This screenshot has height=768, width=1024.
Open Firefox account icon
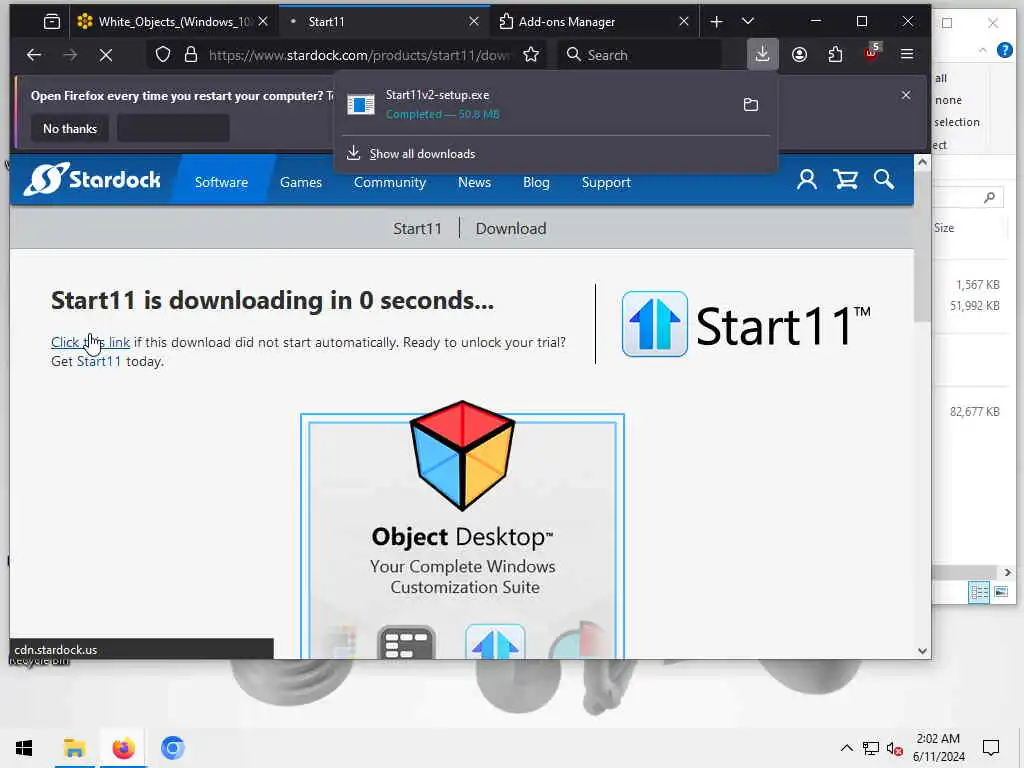tap(799, 55)
